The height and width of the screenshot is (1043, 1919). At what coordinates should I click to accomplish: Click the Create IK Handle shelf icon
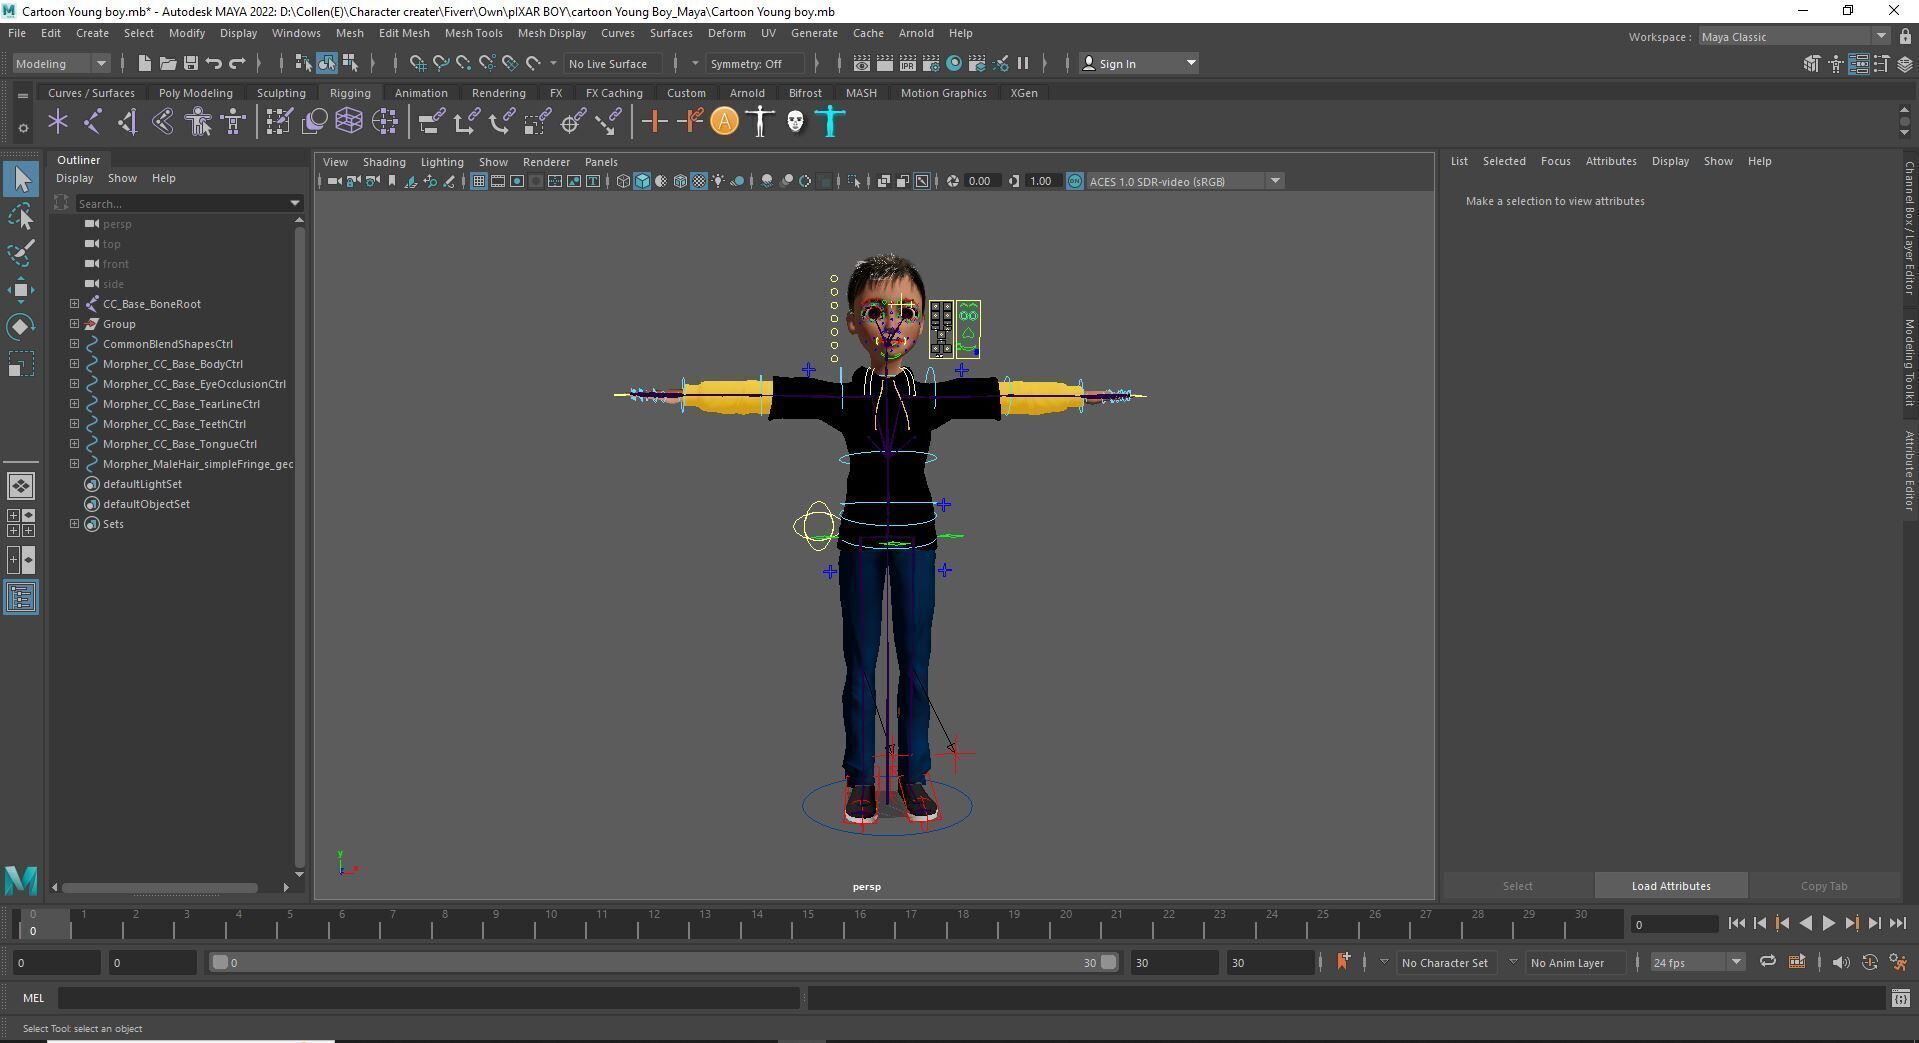tap(127, 122)
